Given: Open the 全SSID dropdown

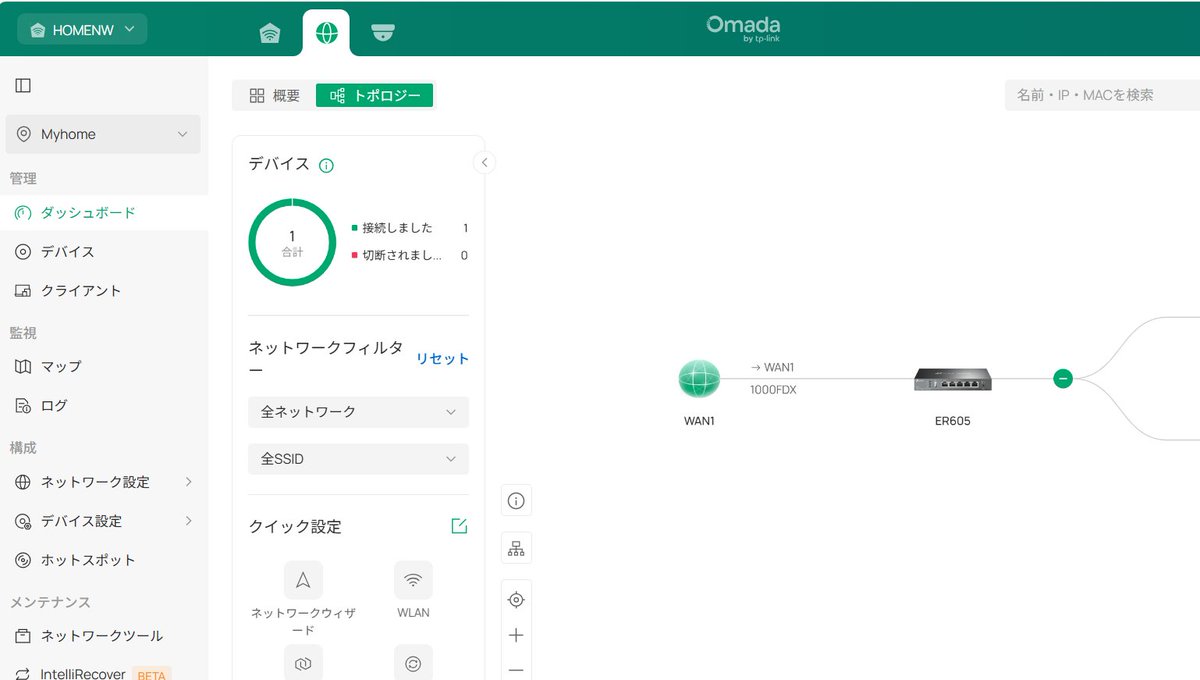Looking at the screenshot, I should pyautogui.click(x=358, y=459).
